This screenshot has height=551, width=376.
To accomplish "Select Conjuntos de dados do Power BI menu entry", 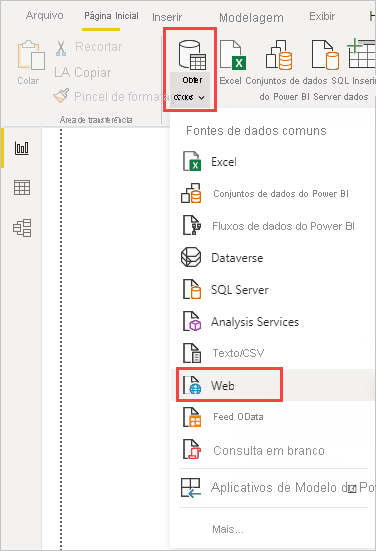I will click(273, 194).
